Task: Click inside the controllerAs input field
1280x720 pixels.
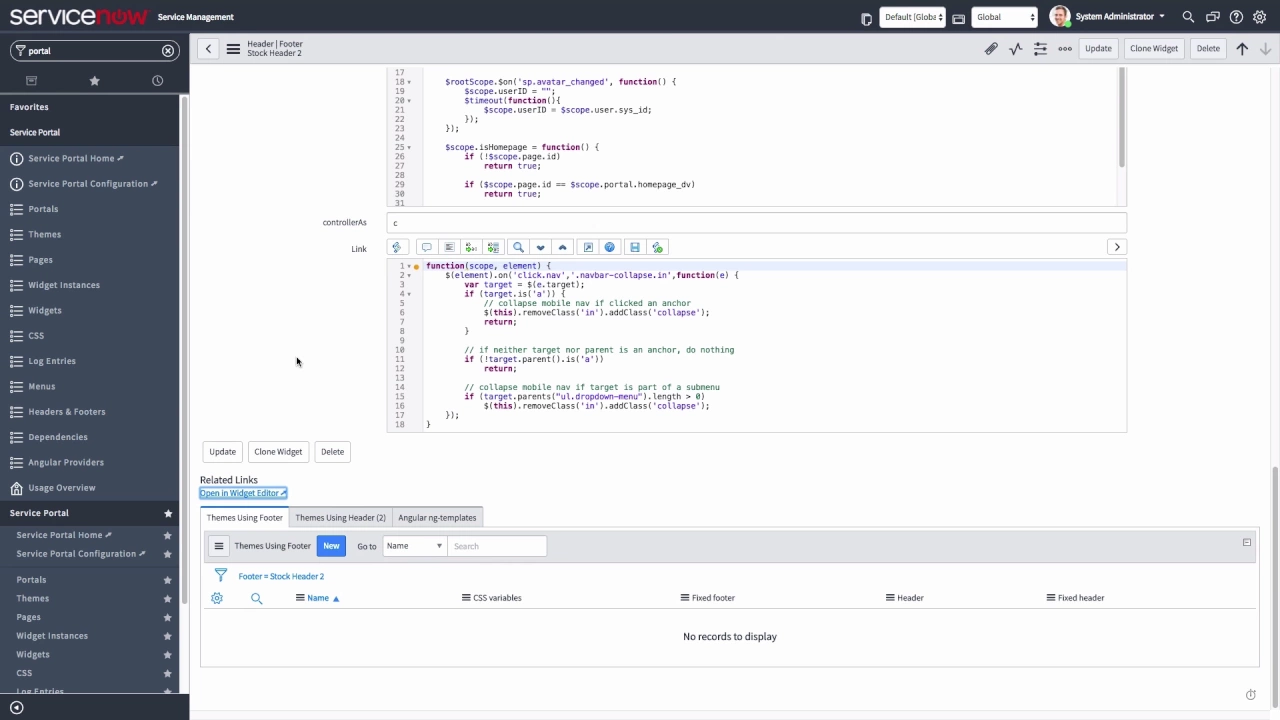Action: tap(700, 222)
